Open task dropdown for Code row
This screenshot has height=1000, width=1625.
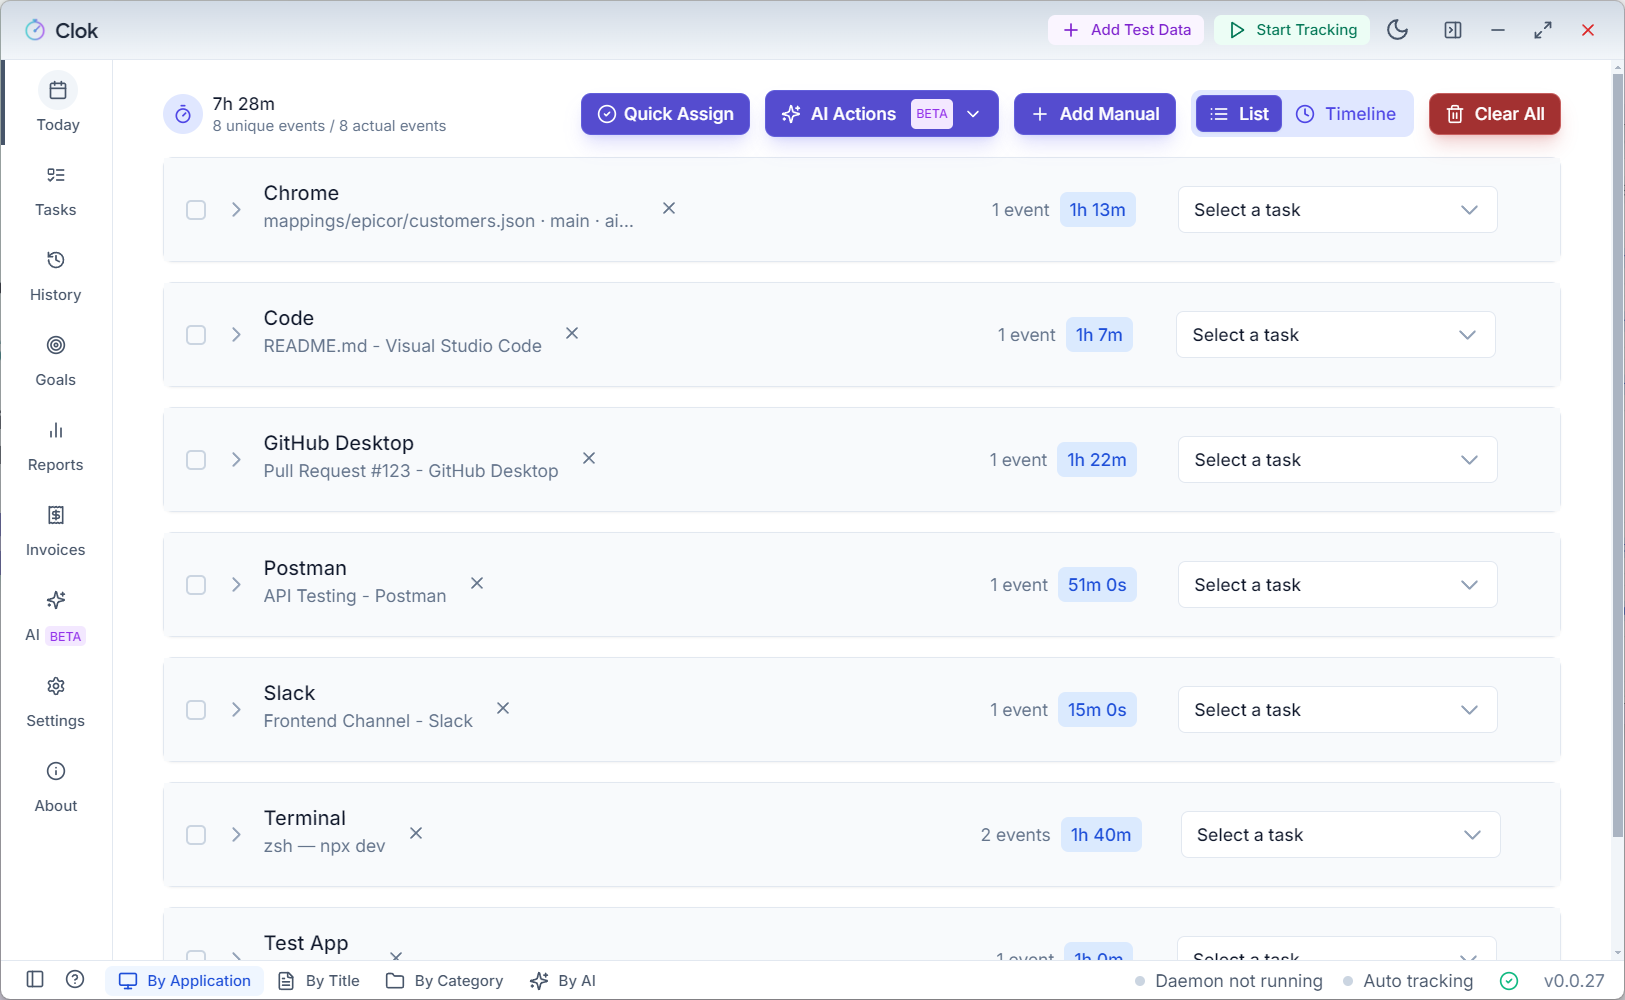1335,335
